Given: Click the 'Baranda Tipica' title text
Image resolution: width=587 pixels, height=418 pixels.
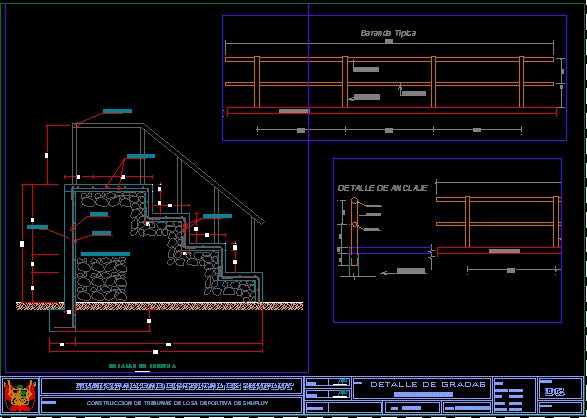Looking at the screenshot, I should tap(388, 33).
